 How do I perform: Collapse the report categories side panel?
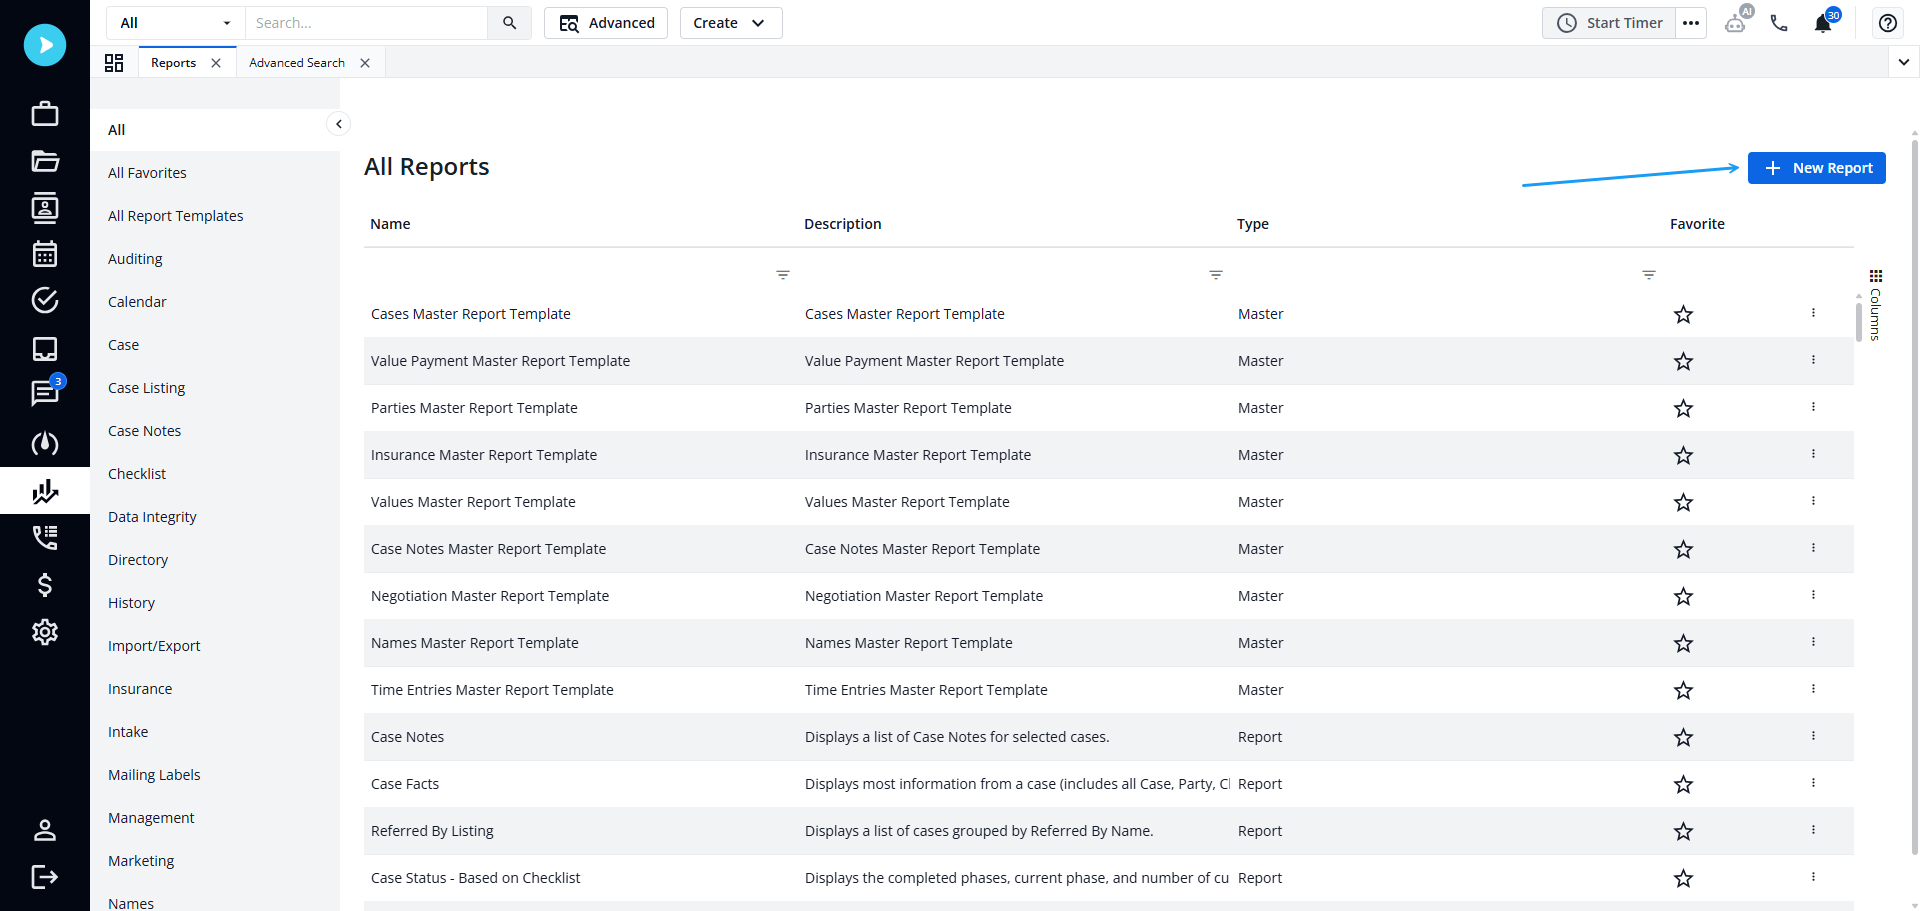(339, 124)
